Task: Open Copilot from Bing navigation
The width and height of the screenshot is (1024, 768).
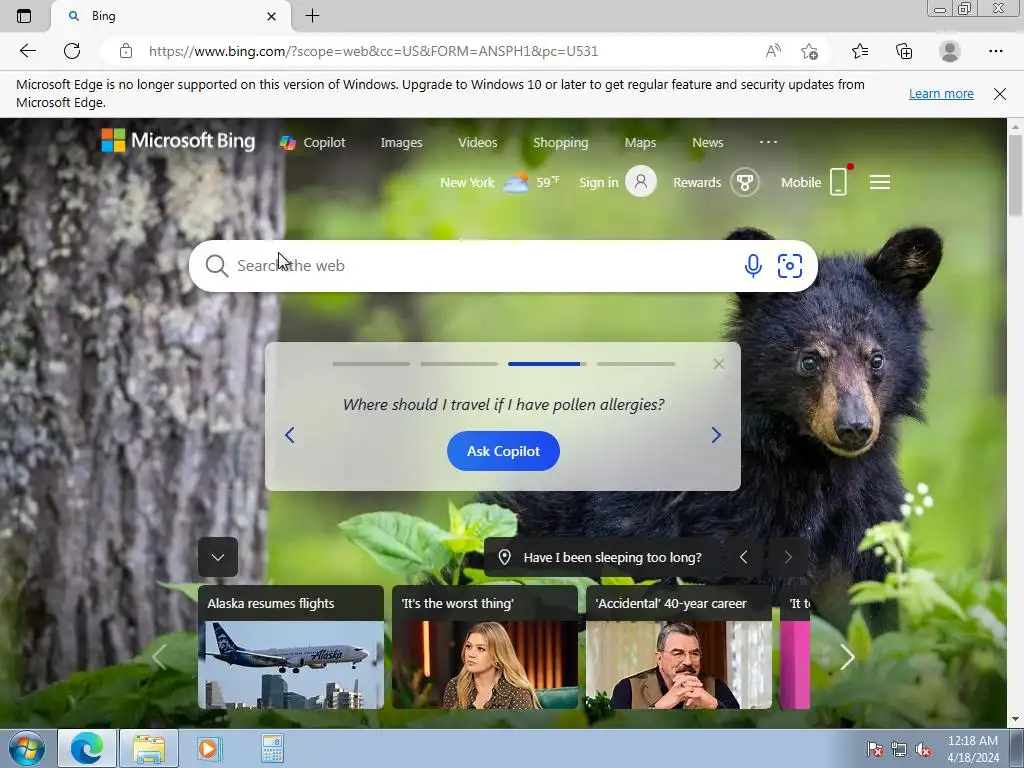Action: click(x=313, y=142)
